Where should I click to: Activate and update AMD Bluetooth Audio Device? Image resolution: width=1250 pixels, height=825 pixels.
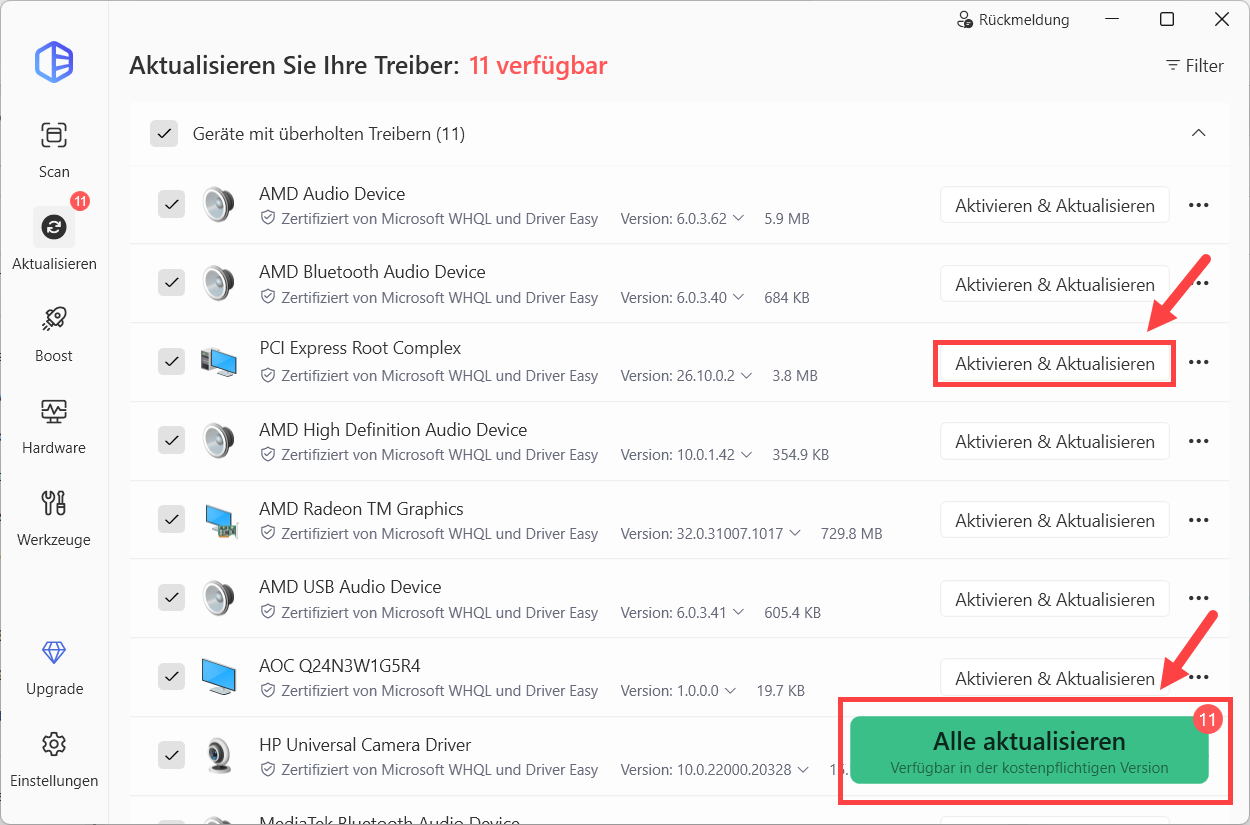tap(1055, 284)
